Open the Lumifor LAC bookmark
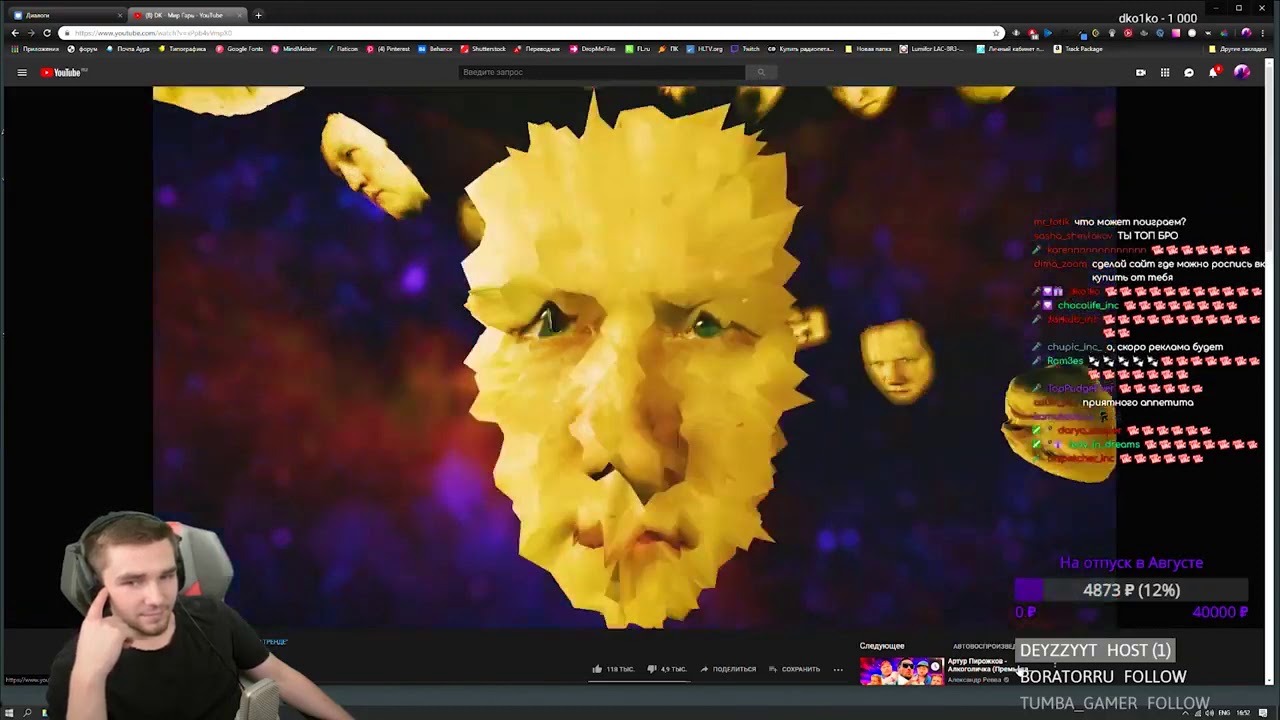This screenshot has height=720, width=1280. point(931,48)
